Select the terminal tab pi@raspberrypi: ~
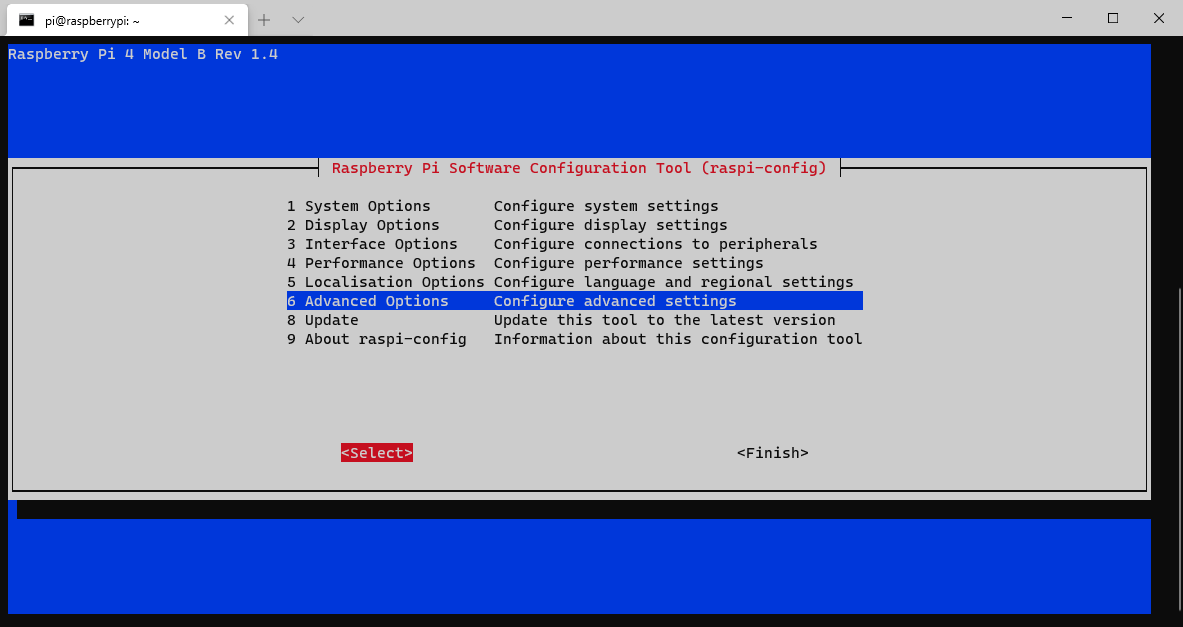 pyautogui.click(x=127, y=20)
